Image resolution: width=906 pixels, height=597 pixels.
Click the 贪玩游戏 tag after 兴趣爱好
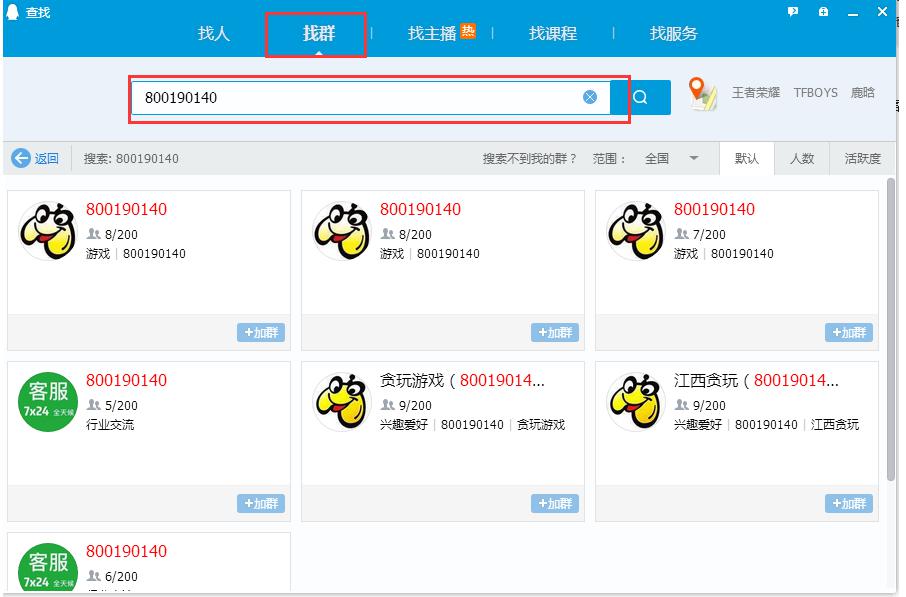541,425
